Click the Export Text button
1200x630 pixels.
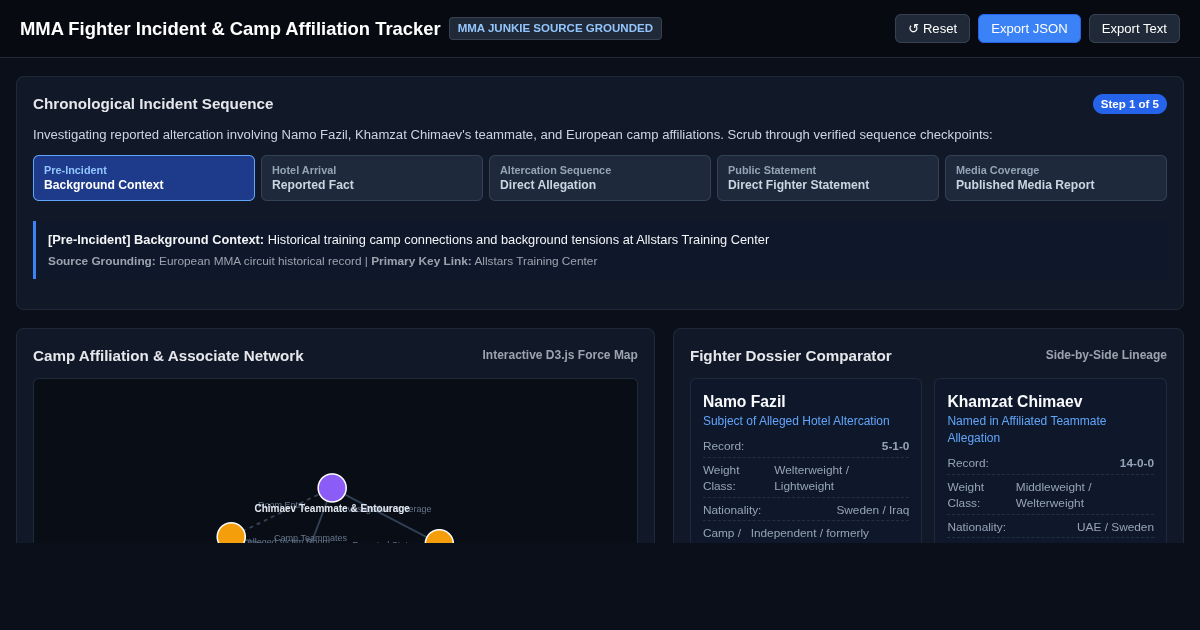[x=1134, y=28]
